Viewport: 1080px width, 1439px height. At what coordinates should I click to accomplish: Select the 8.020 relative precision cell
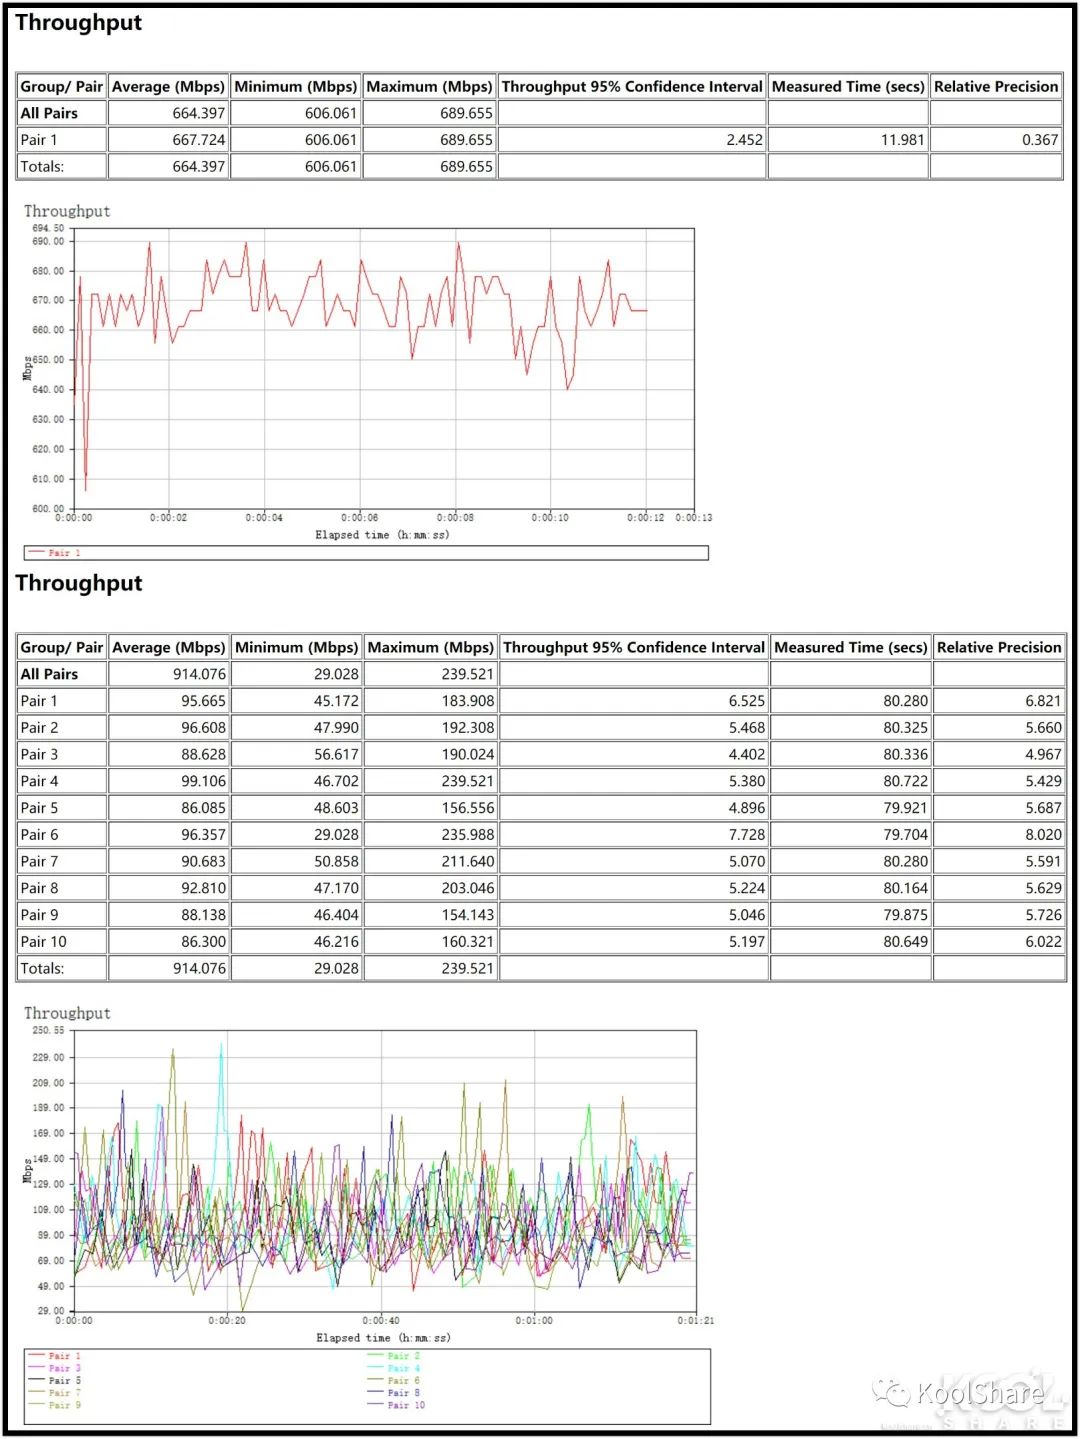pos(999,834)
